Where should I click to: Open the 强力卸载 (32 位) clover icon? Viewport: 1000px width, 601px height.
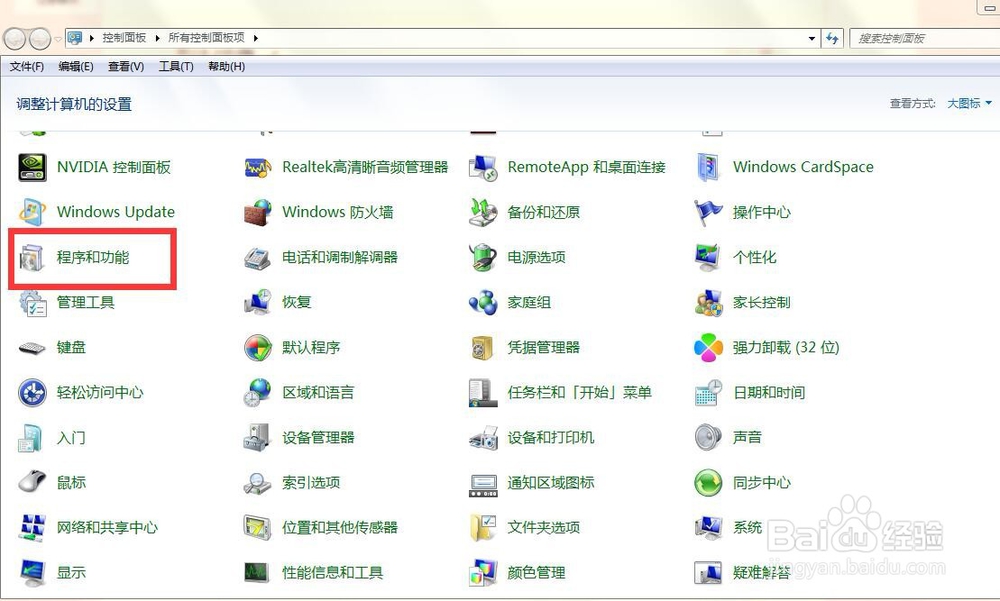[708, 348]
